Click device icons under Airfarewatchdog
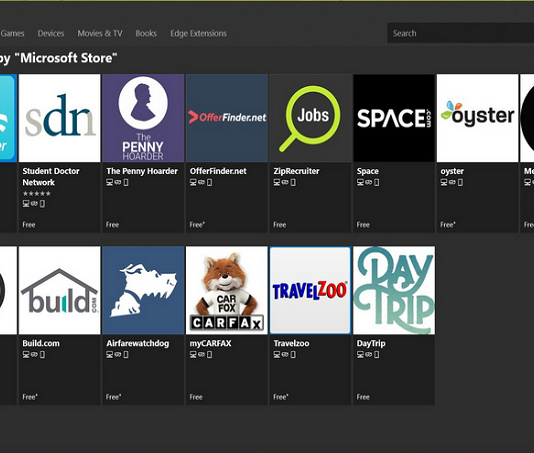 point(117,355)
